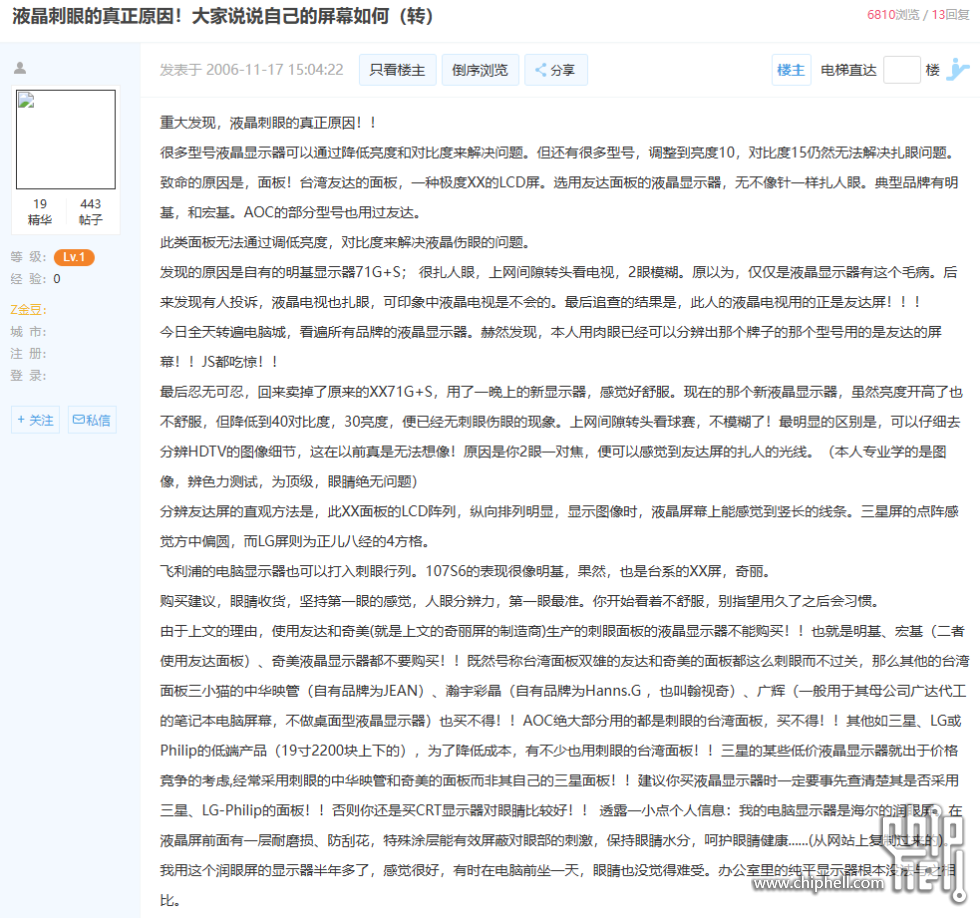Click the 经验: 0 entry in the sidebar
The image size is (980, 918).
(36, 279)
